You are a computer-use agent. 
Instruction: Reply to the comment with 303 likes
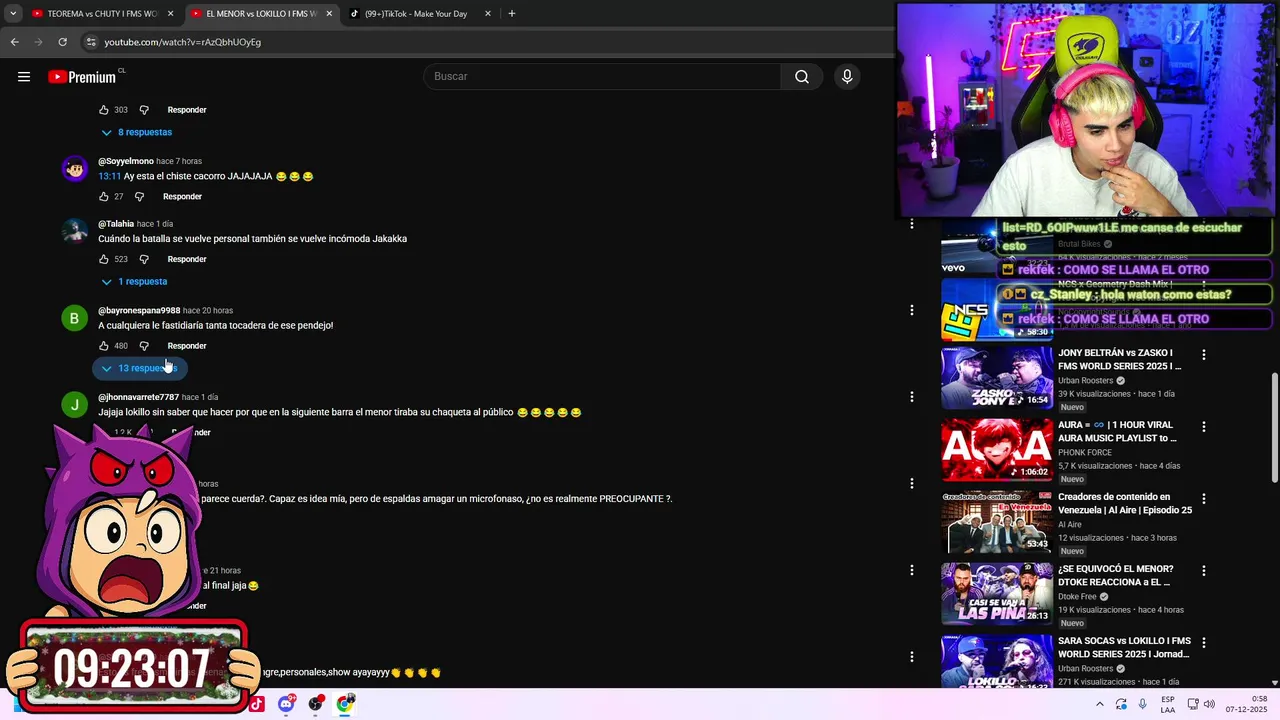[187, 110]
